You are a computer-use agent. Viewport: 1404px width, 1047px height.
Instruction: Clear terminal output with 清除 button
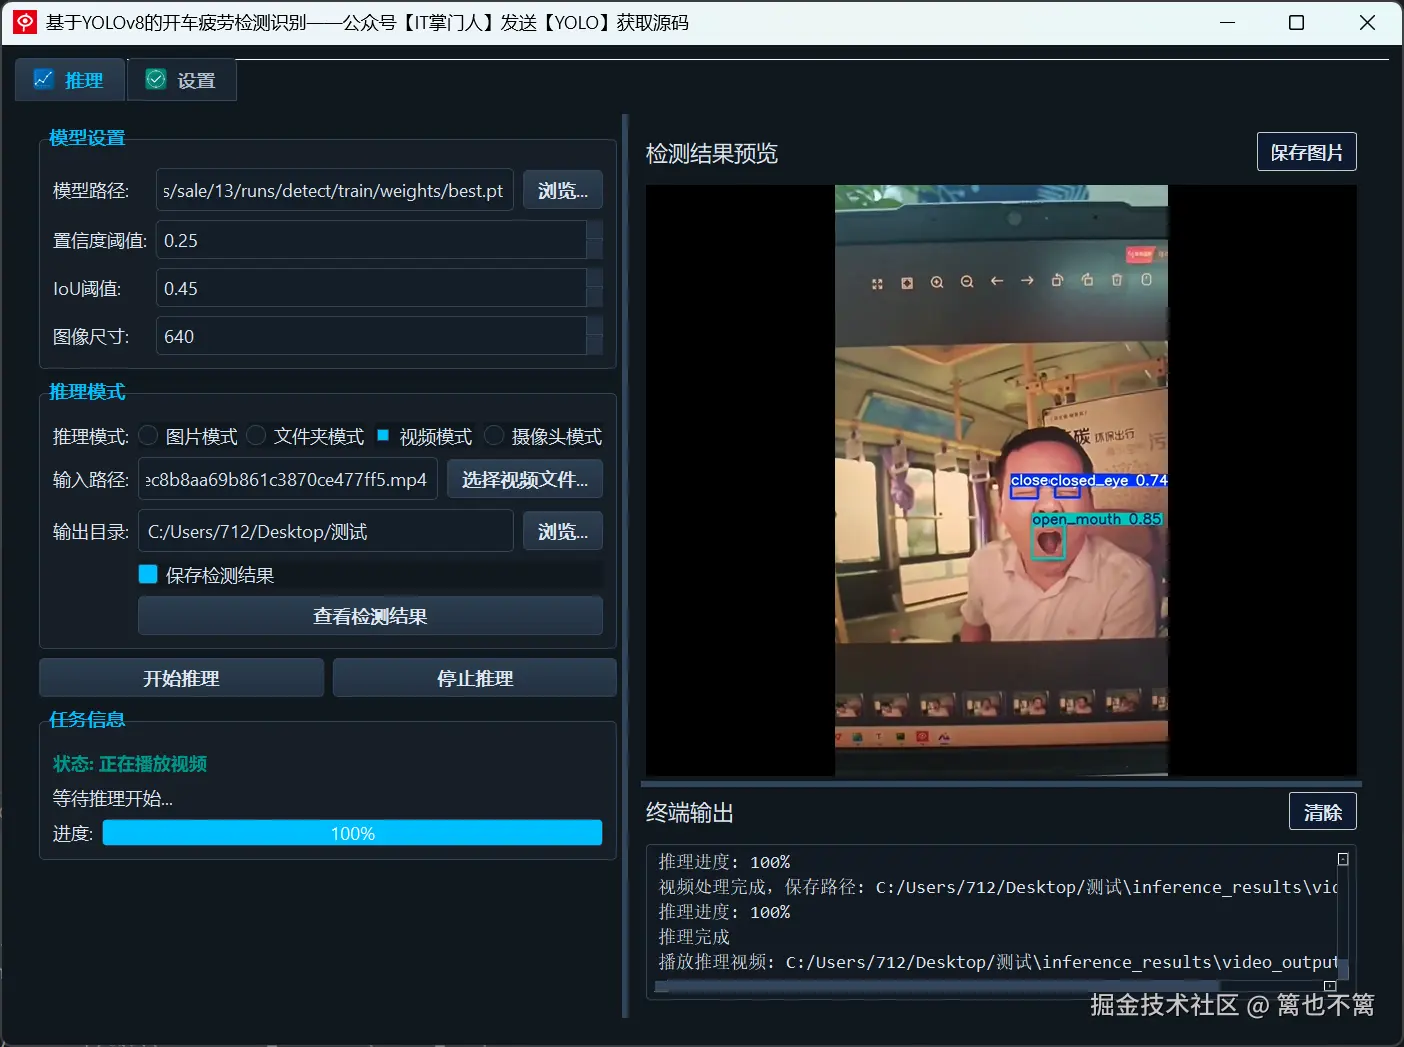click(1322, 812)
